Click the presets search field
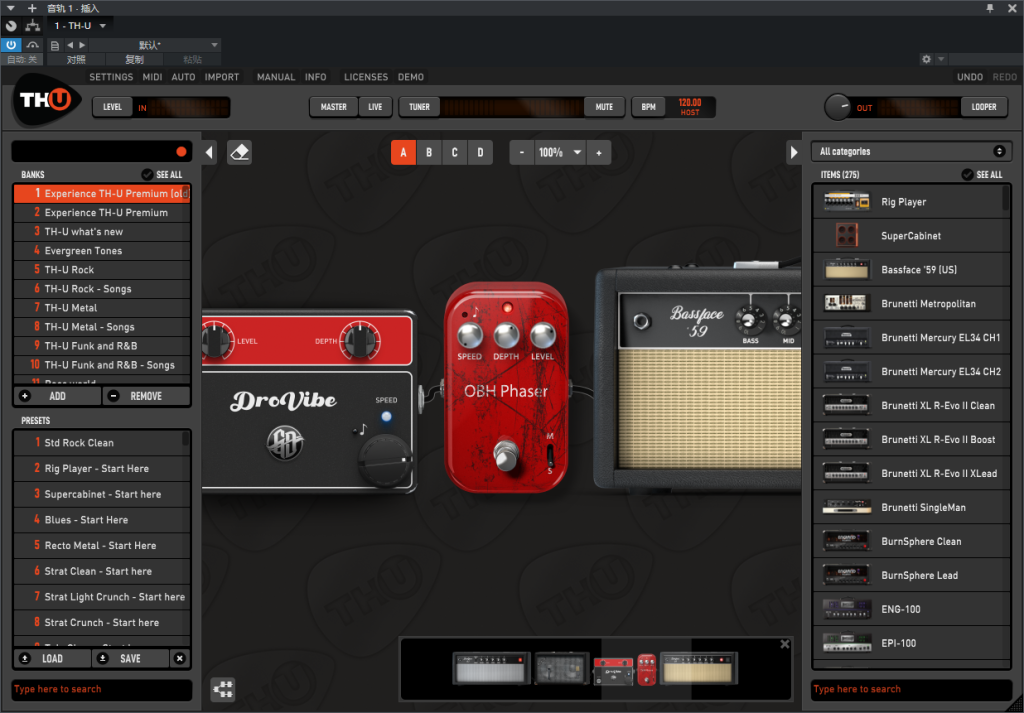Image resolution: width=1024 pixels, height=713 pixels. (x=103, y=689)
